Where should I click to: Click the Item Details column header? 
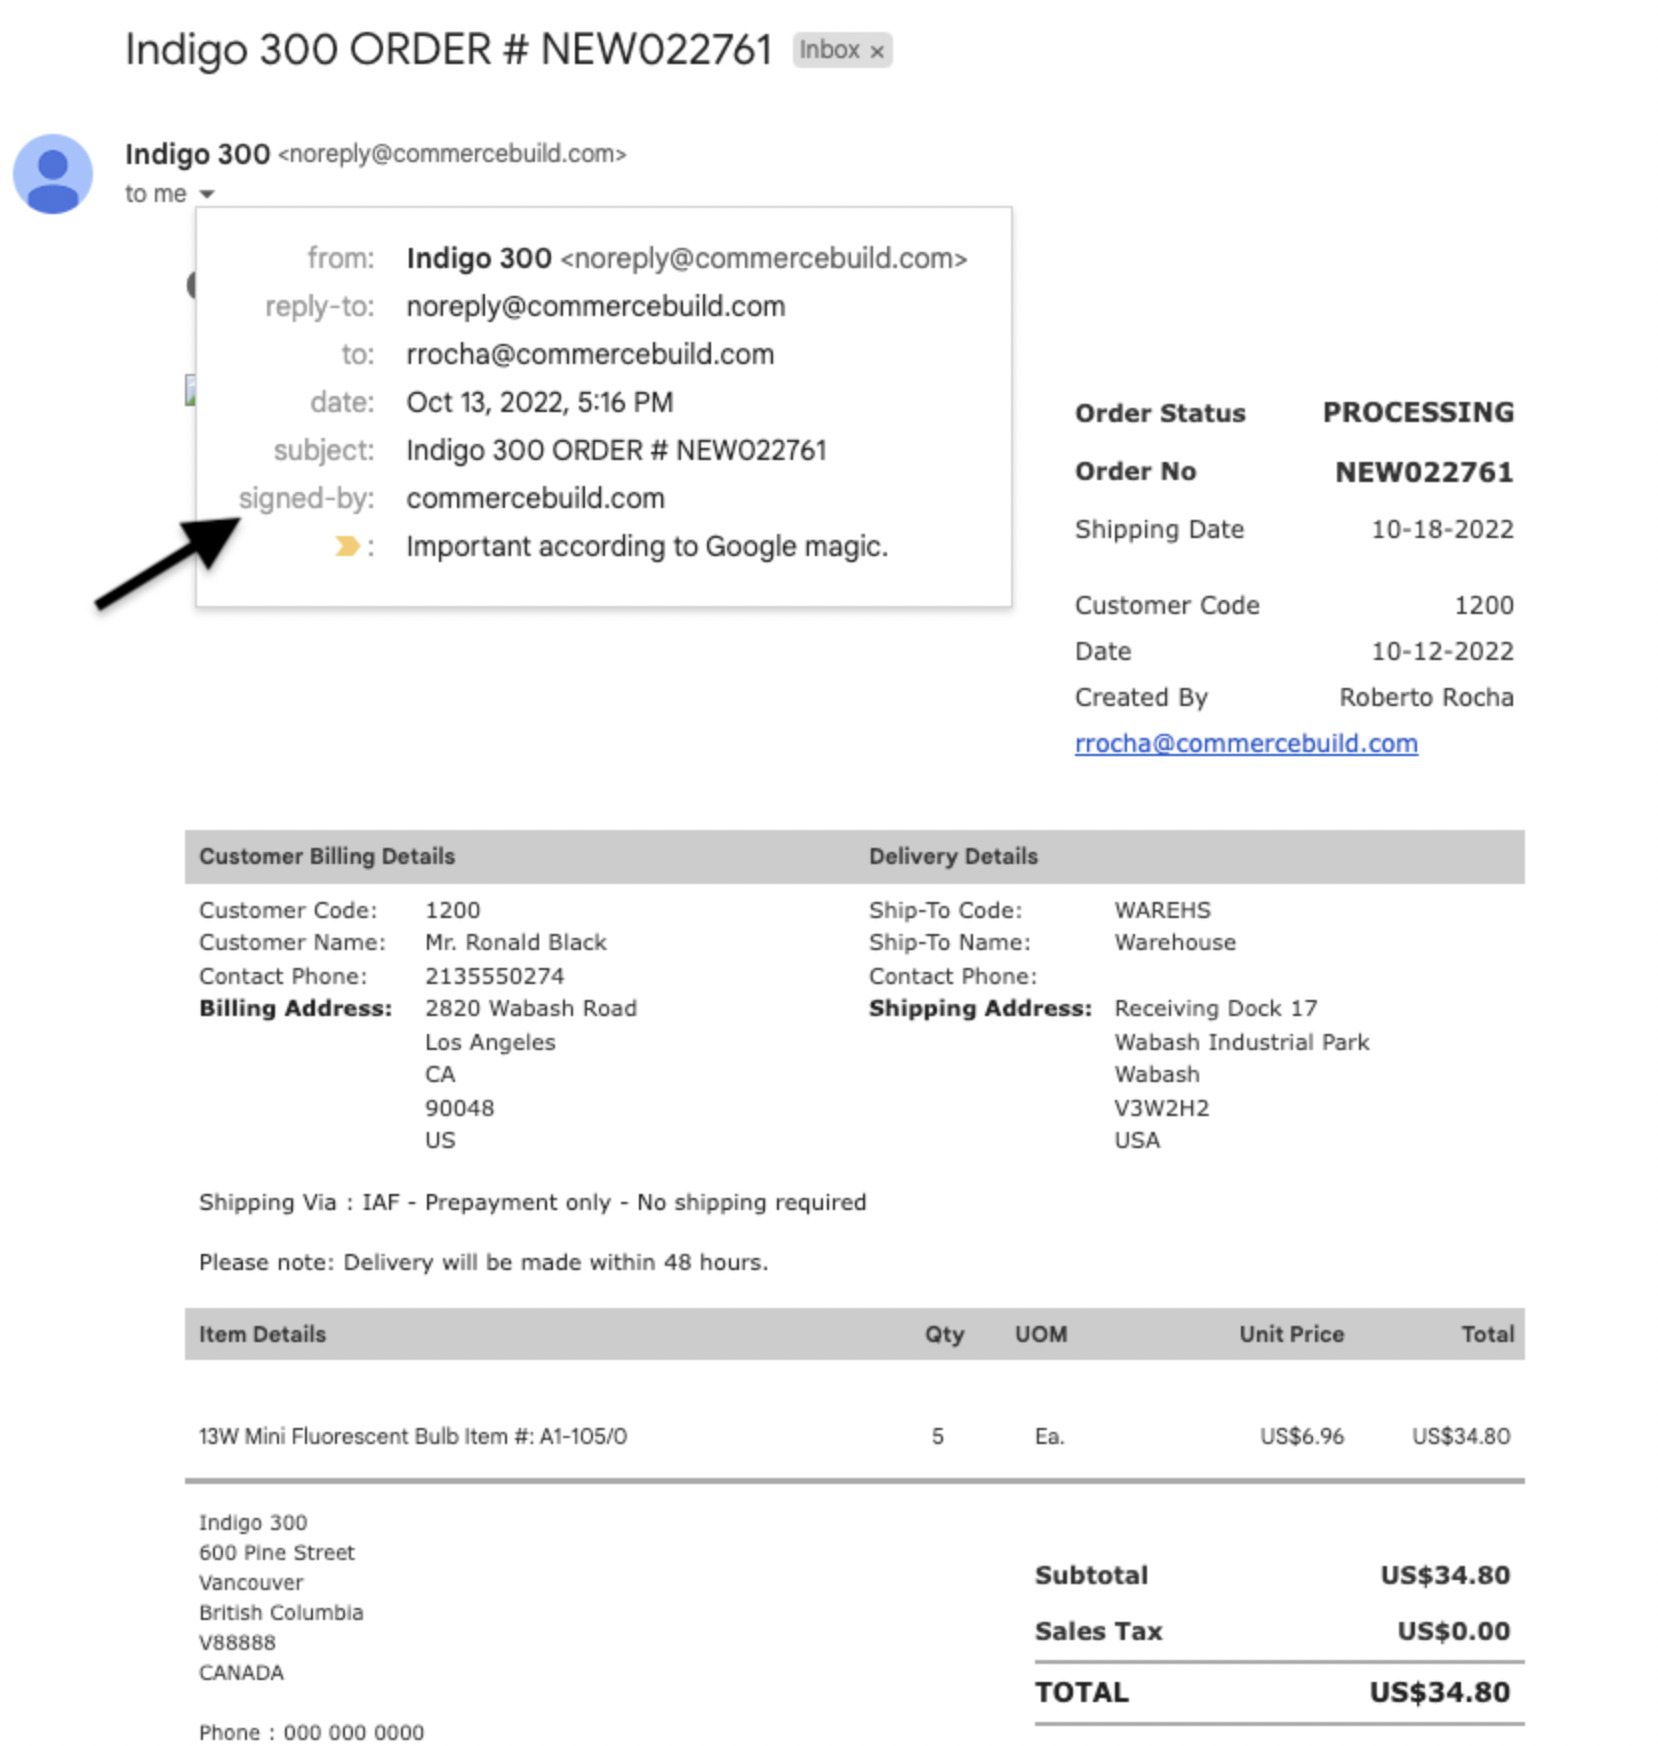(262, 1334)
